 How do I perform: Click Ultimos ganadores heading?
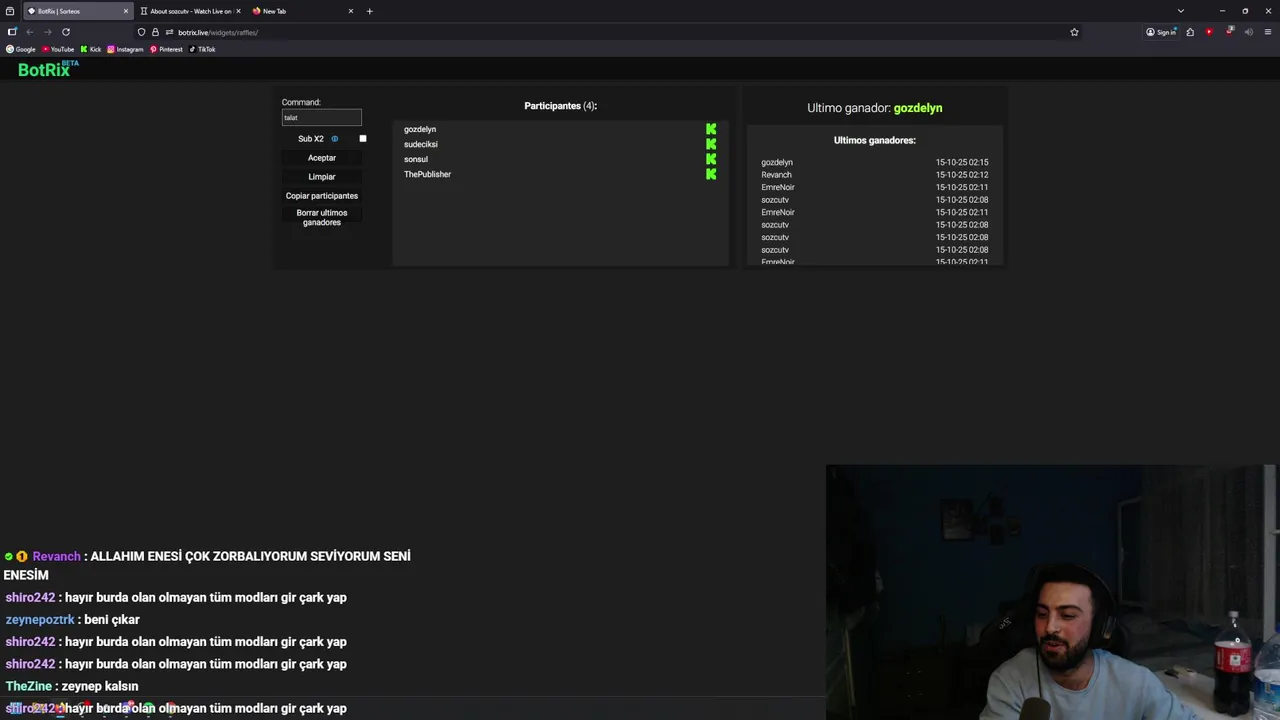tap(875, 140)
